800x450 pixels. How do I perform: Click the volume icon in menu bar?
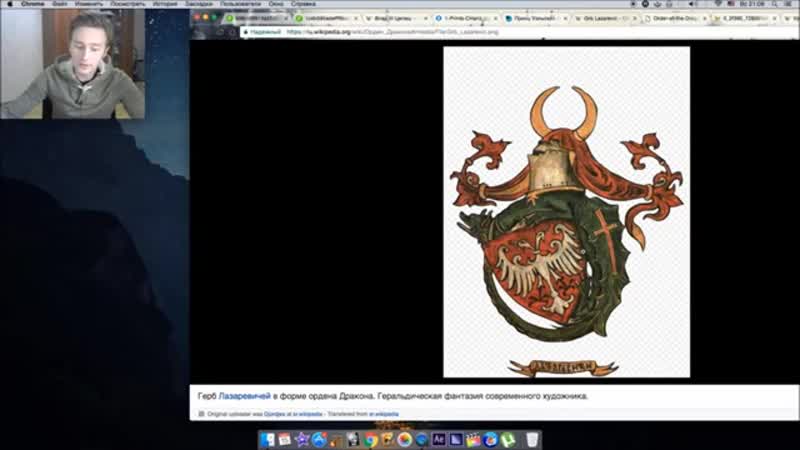(693, 4)
